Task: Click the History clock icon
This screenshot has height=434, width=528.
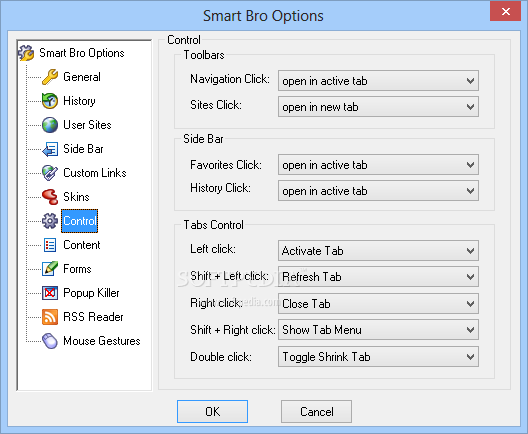Action: click(50, 101)
